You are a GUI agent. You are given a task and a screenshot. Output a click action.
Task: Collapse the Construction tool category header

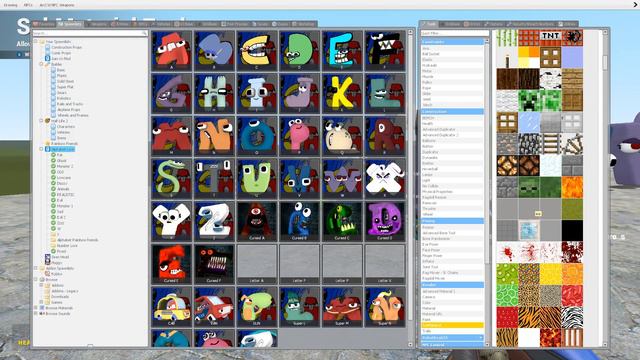(452, 111)
